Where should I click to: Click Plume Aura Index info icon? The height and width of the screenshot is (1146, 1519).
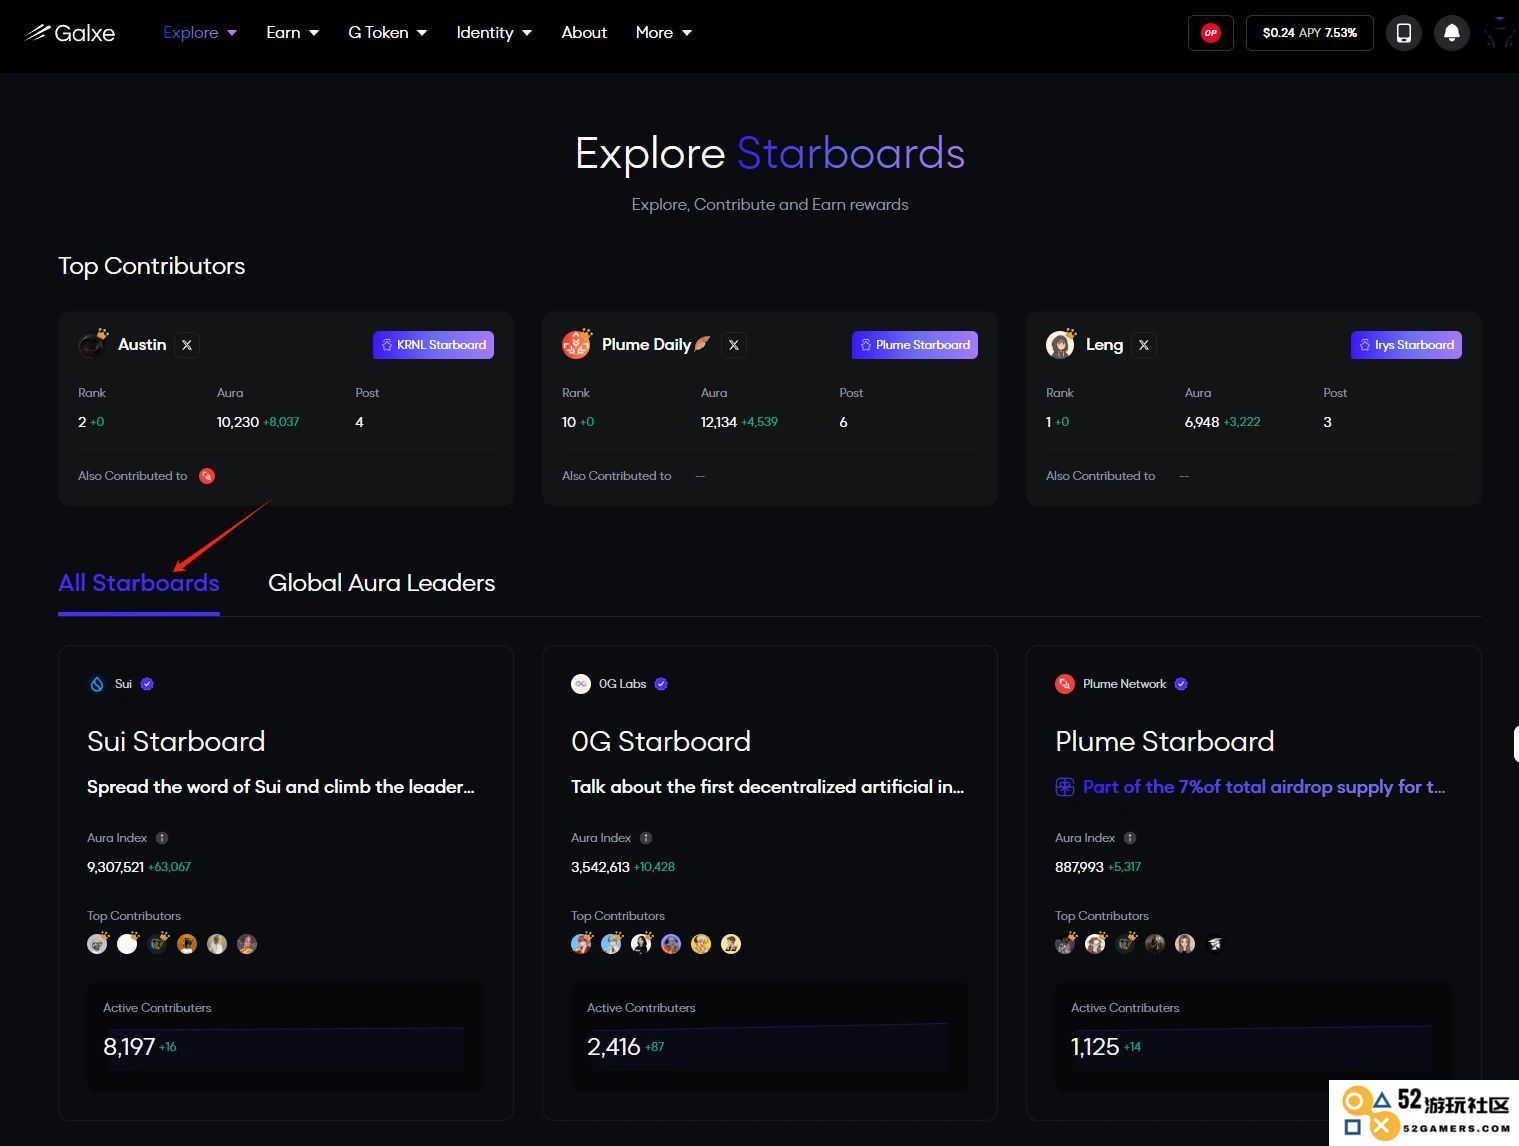click(x=1130, y=838)
